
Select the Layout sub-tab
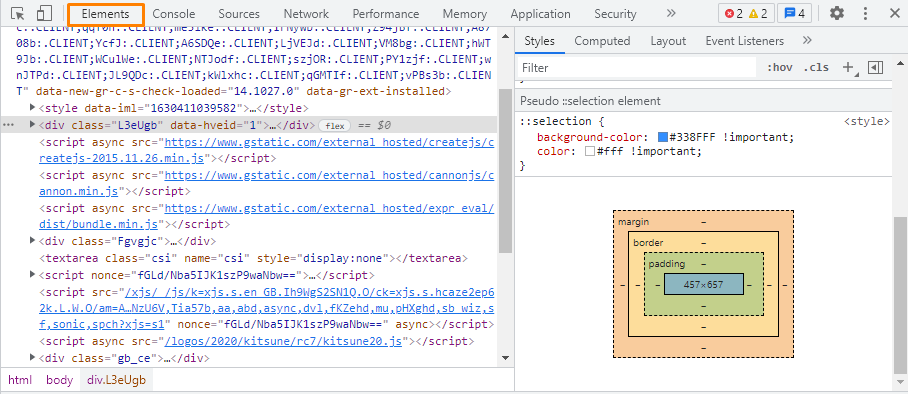(668, 41)
